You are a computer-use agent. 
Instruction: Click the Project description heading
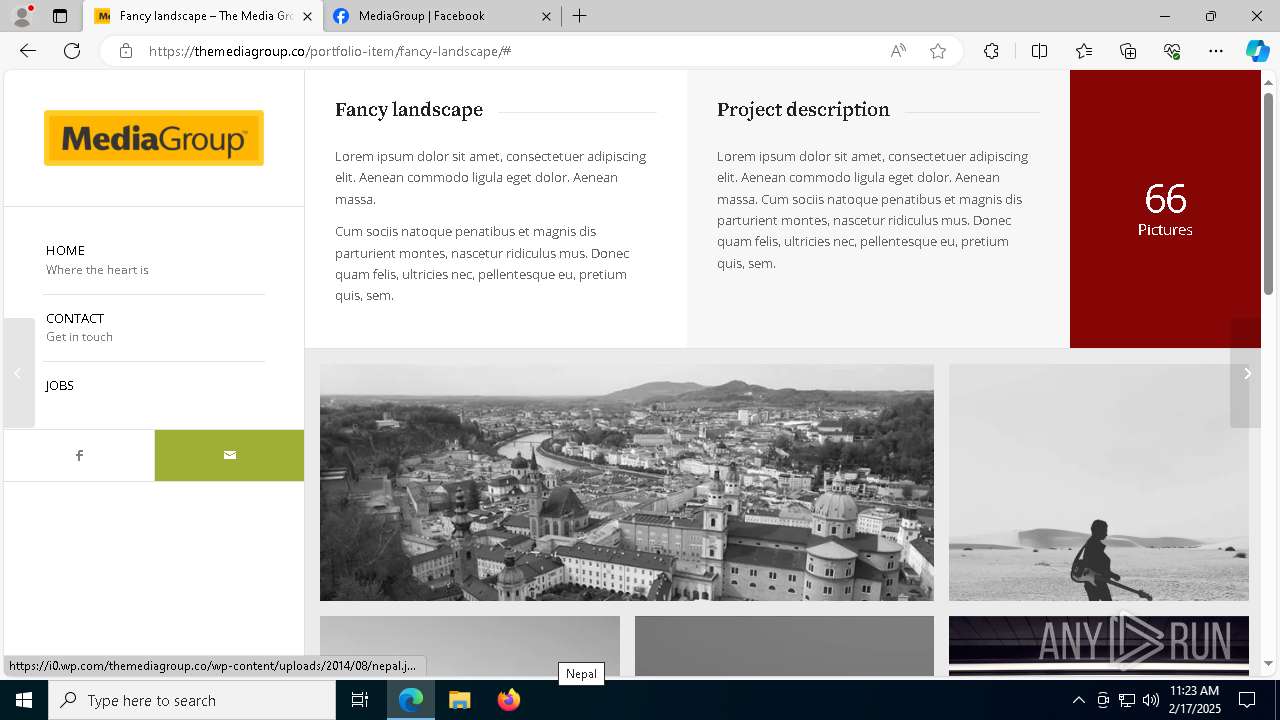(x=803, y=110)
